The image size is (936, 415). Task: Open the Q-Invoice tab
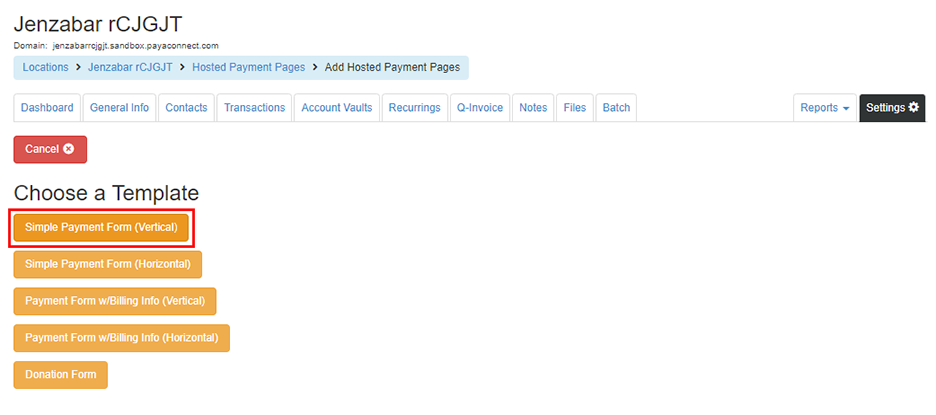coord(480,108)
